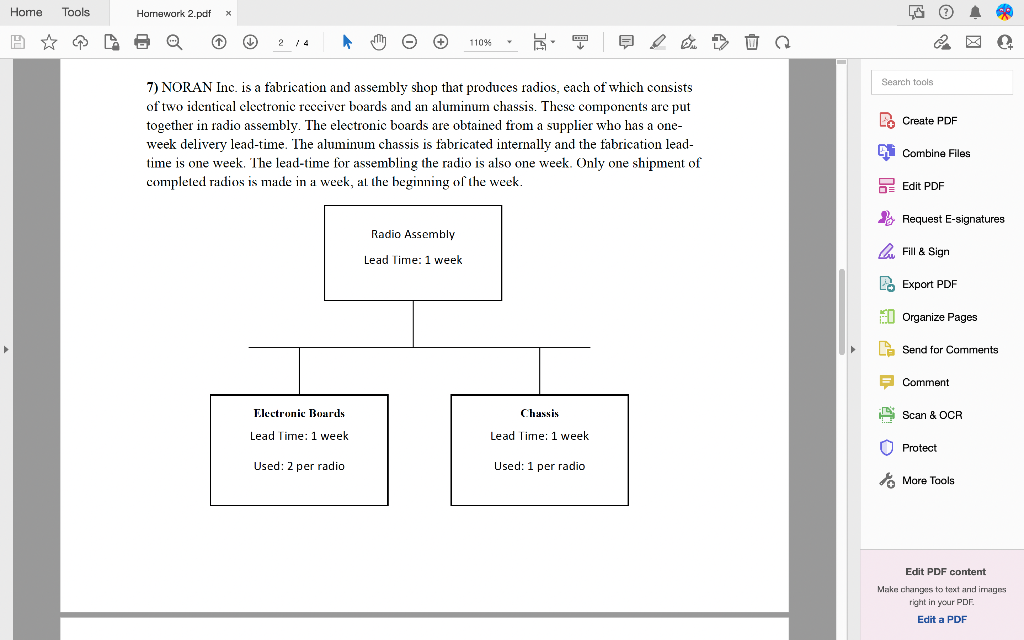Select the Highlight text tool

point(657,42)
